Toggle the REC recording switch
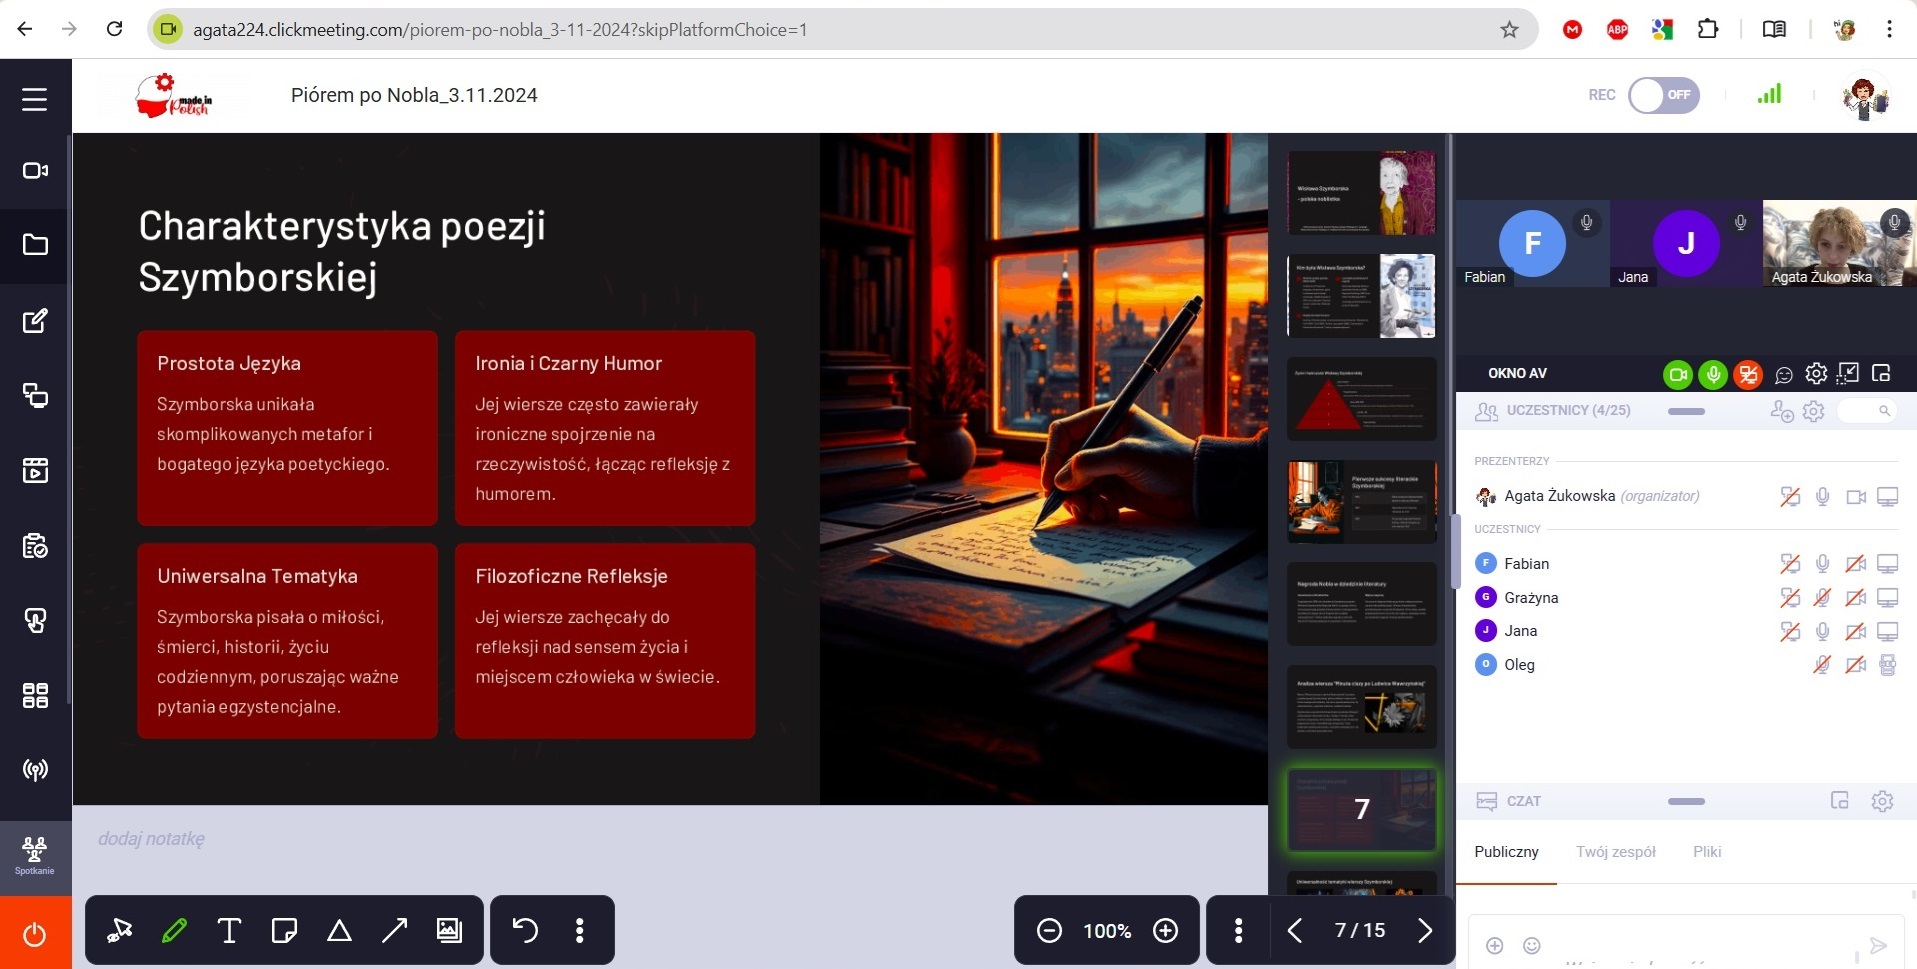The height and width of the screenshot is (969, 1917). (x=1664, y=95)
